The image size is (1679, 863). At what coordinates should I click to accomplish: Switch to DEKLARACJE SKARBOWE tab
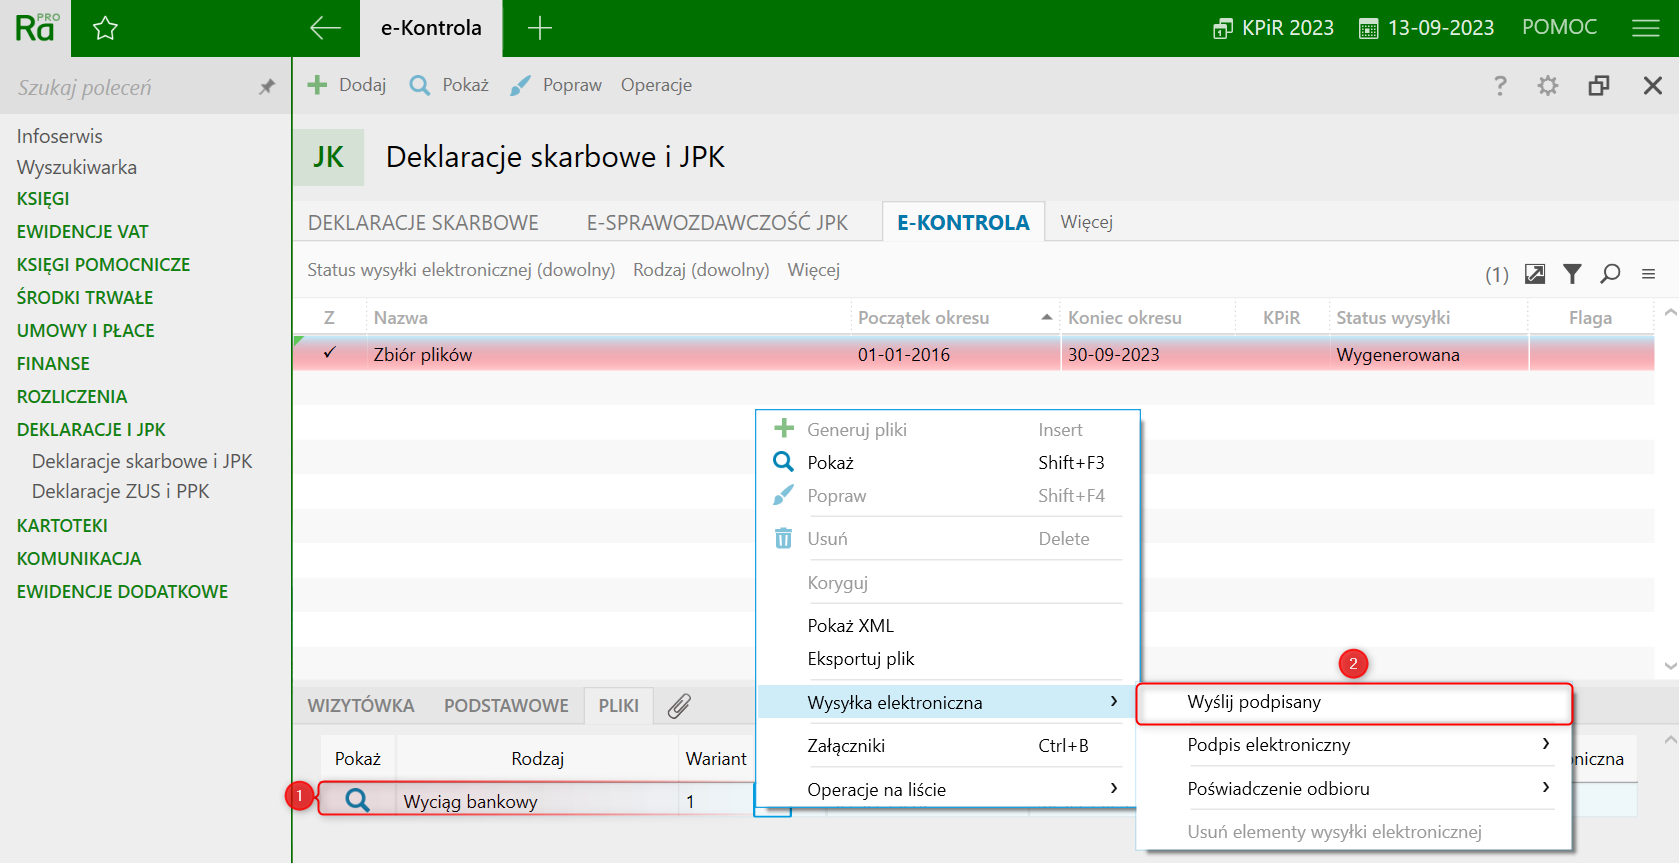coord(423,223)
